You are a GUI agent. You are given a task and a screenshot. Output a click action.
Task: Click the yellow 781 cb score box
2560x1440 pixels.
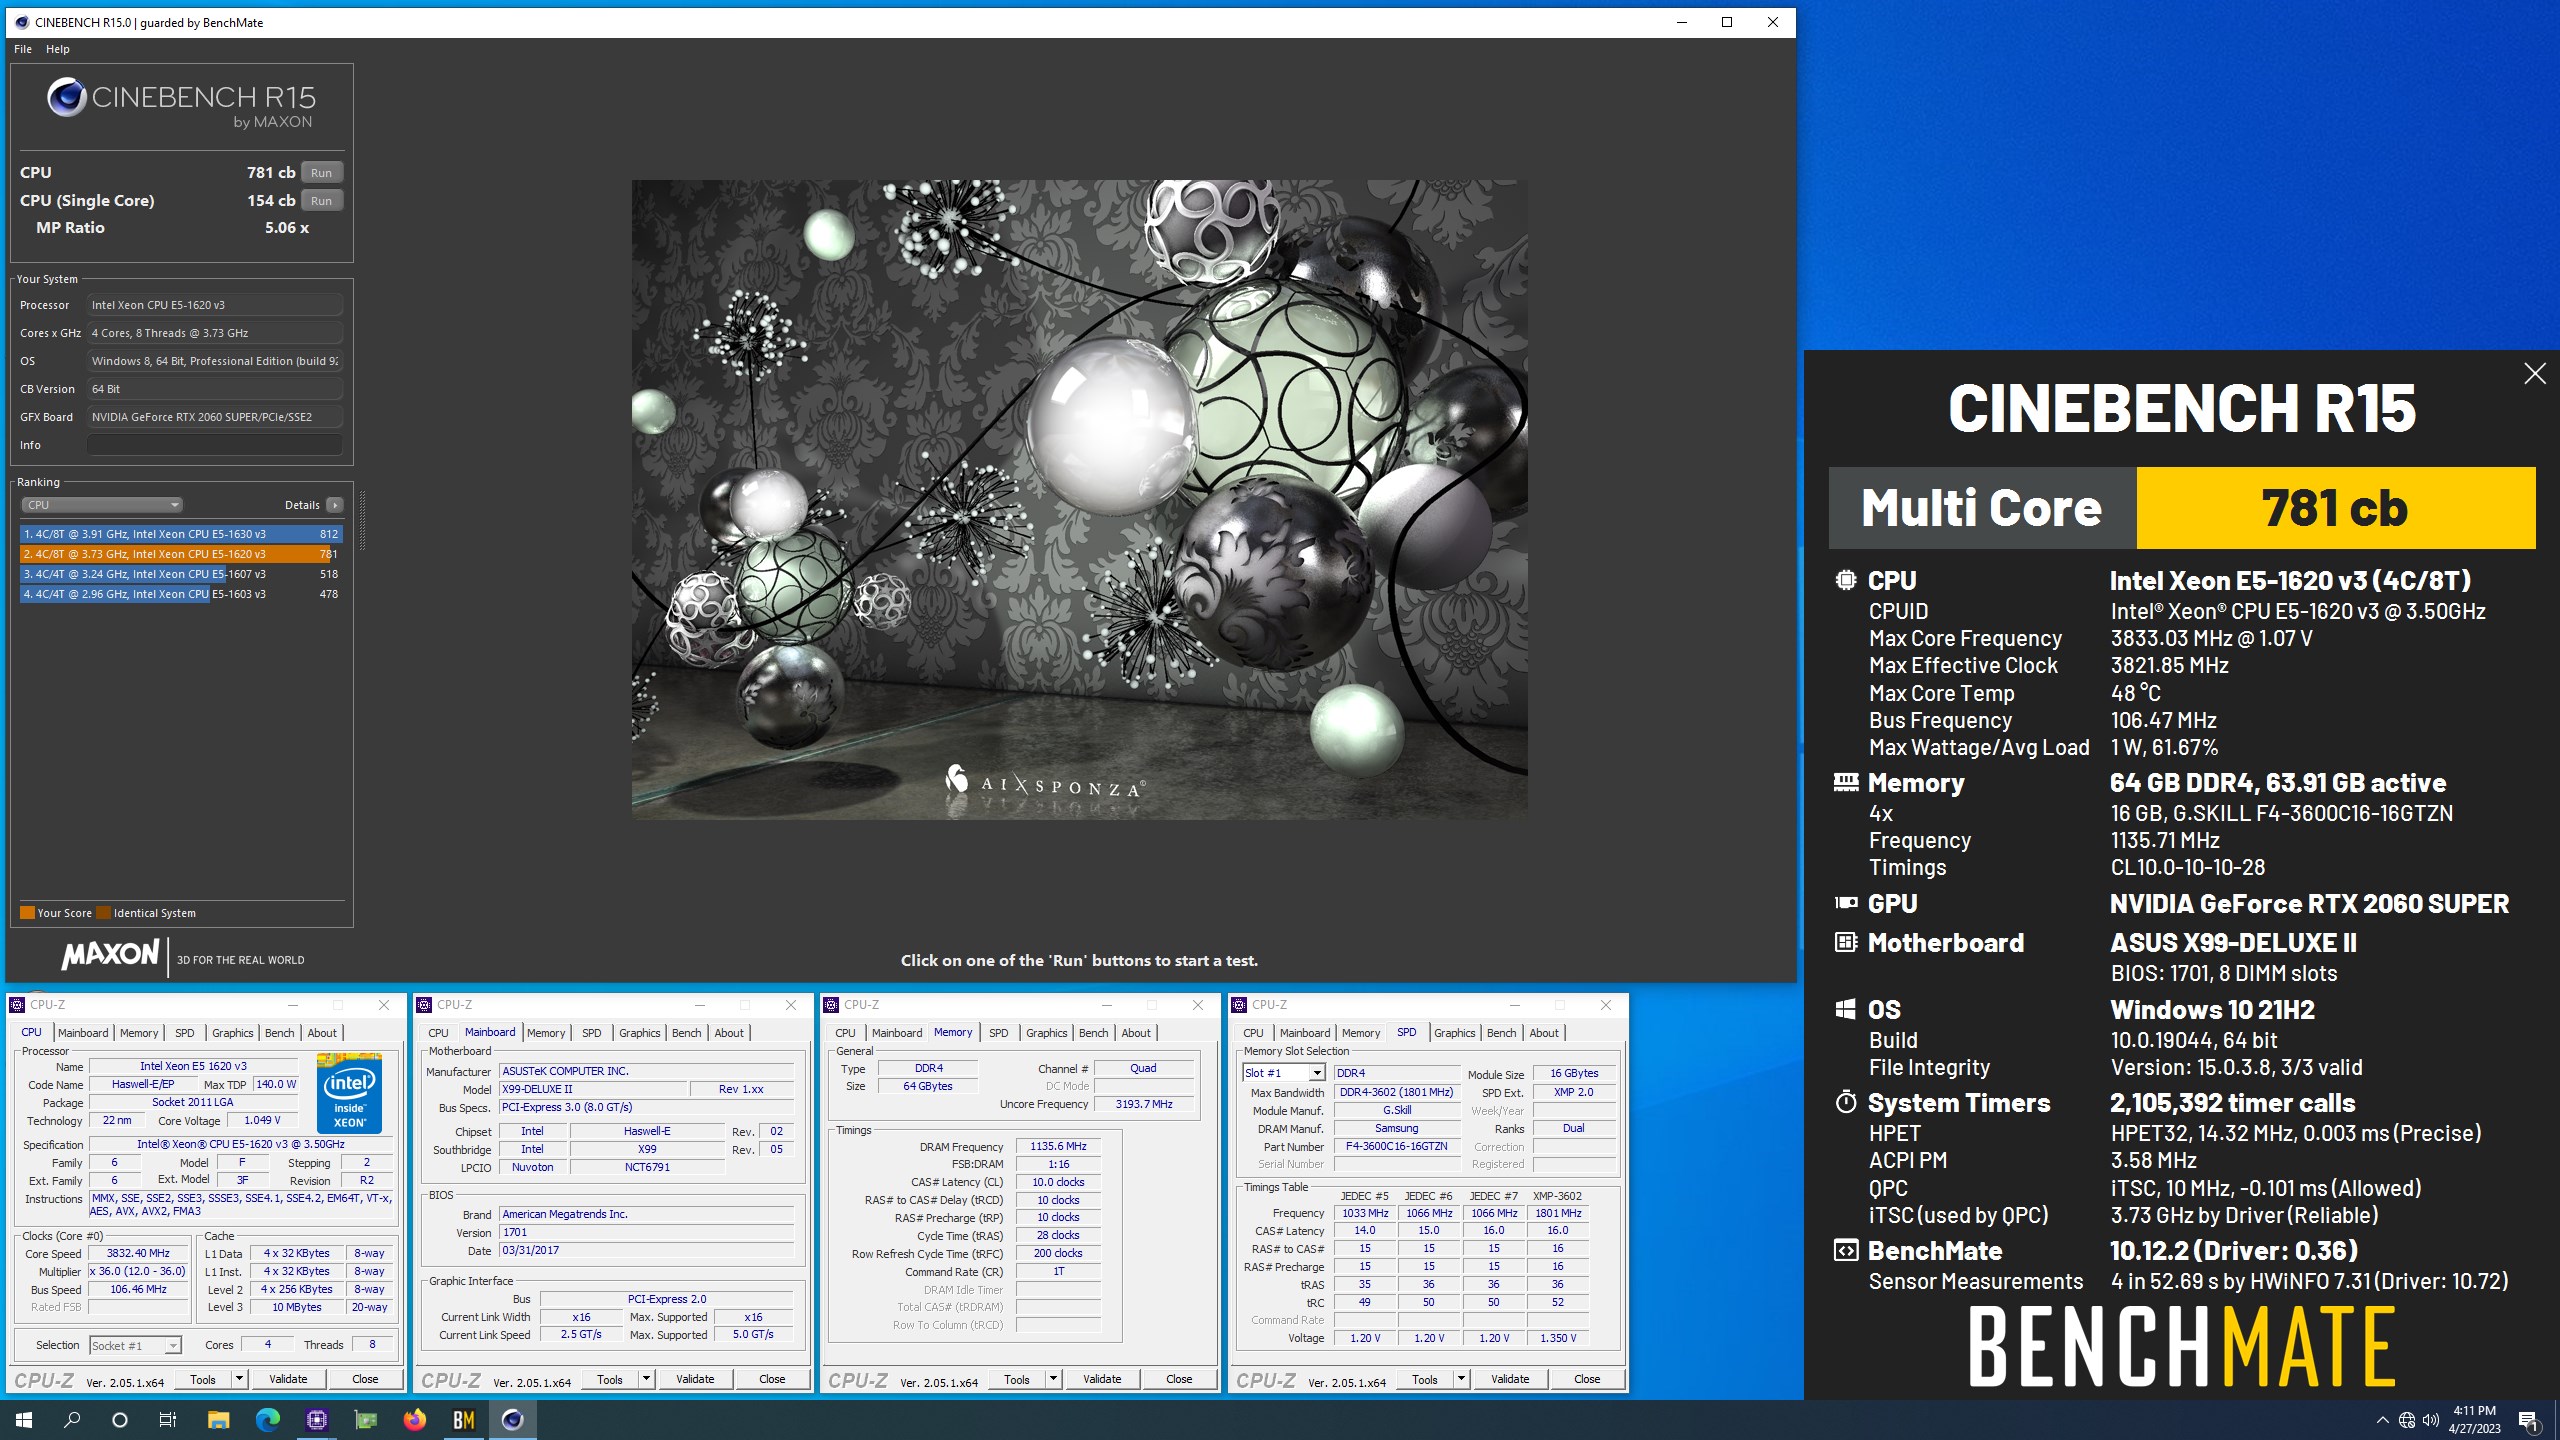pyautogui.click(x=2336, y=508)
